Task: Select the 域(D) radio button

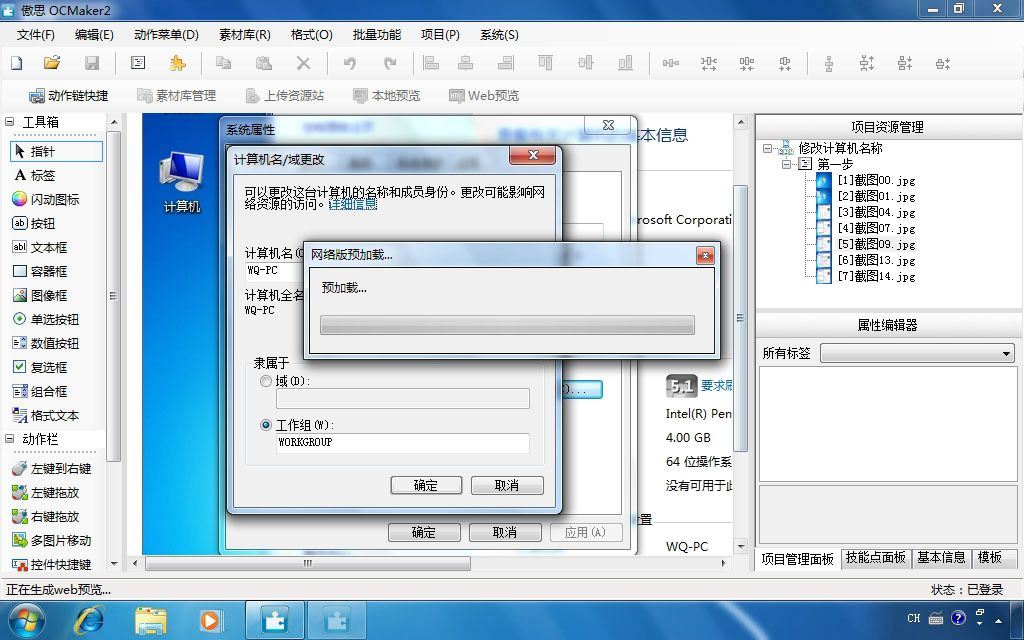Action: coord(266,381)
